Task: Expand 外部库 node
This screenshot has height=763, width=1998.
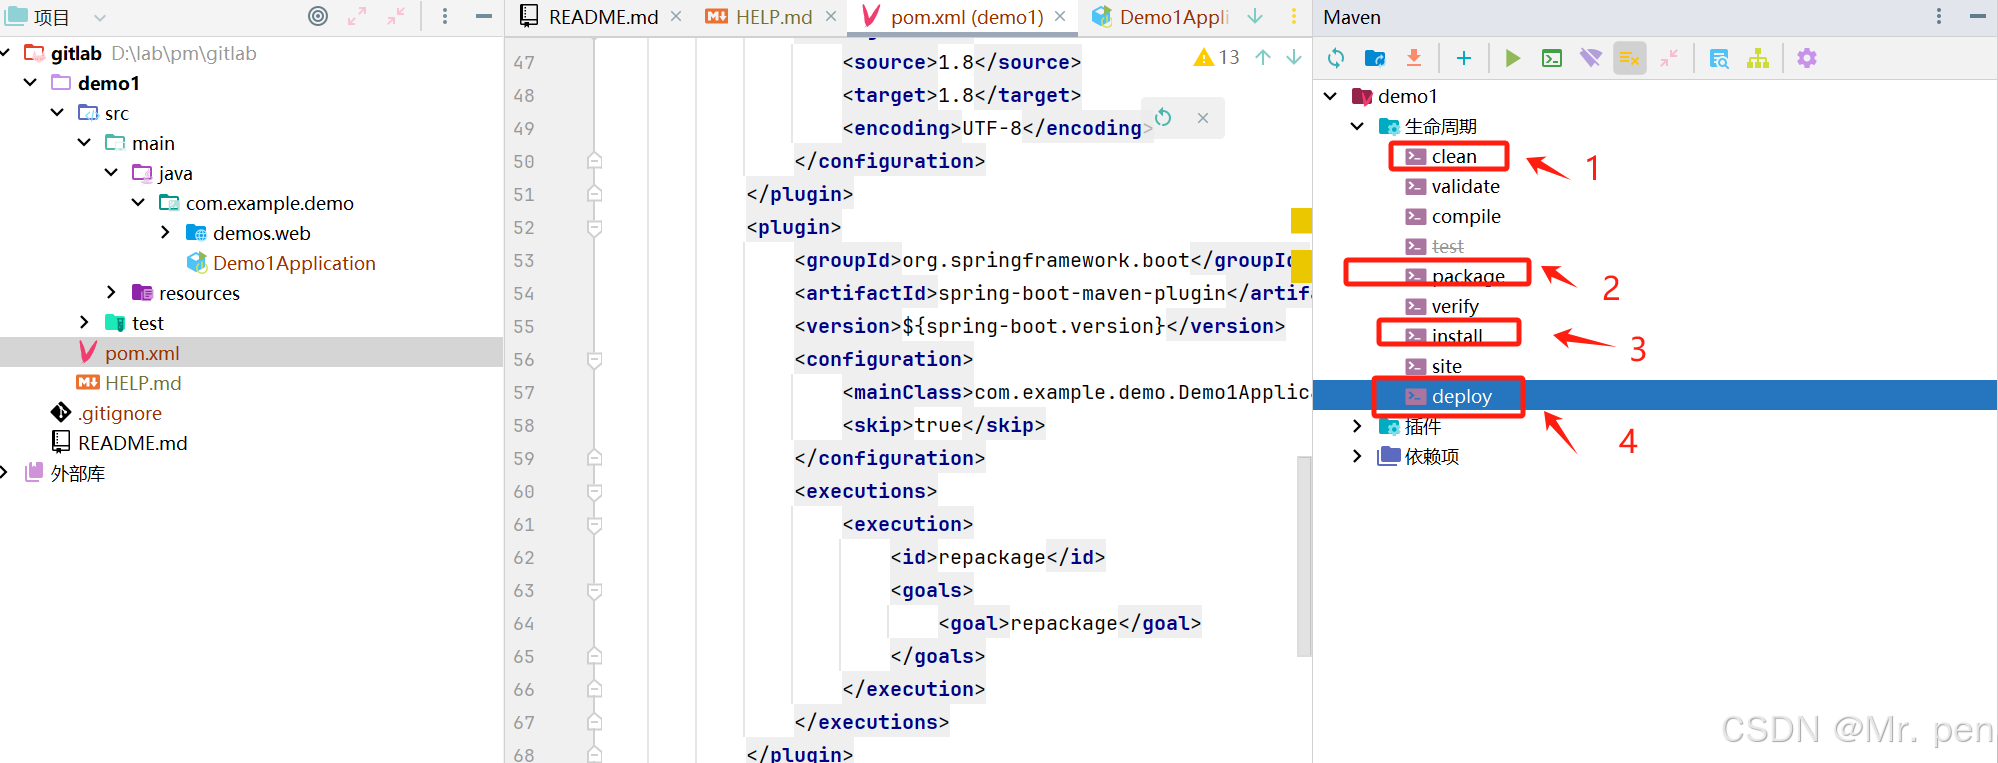Action: (x=4, y=472)
